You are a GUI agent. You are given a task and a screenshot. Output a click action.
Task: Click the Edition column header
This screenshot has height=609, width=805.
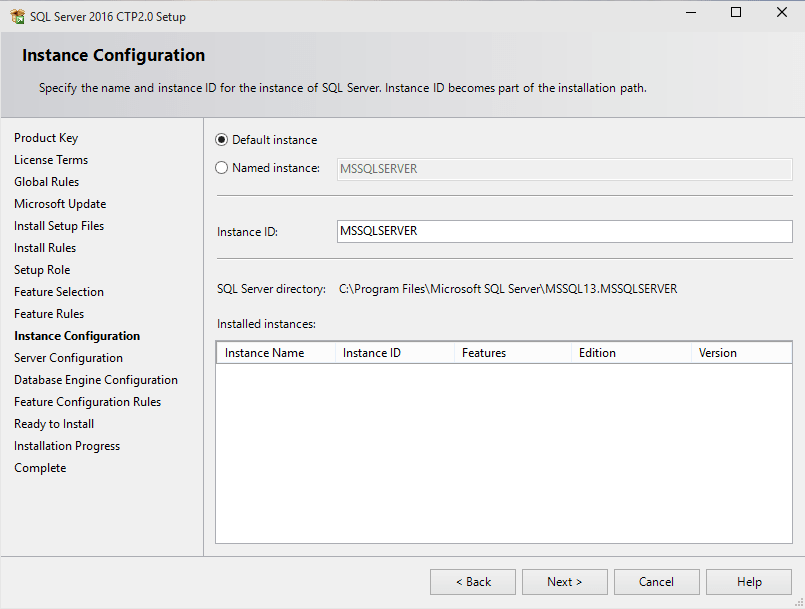click(x=631, y=353)
